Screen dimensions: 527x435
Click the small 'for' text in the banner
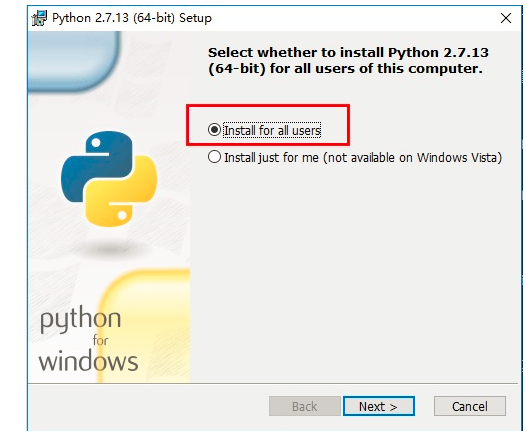point(100,340)
